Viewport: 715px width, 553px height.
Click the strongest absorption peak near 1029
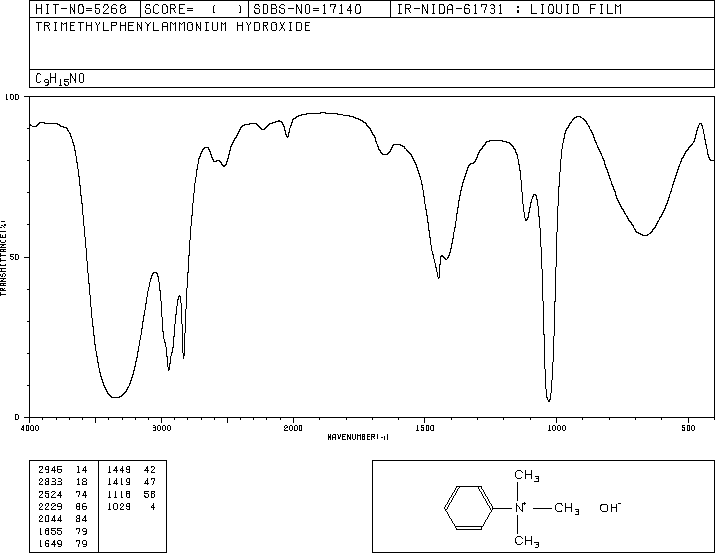pyautogui.click(x=549, y=399)
